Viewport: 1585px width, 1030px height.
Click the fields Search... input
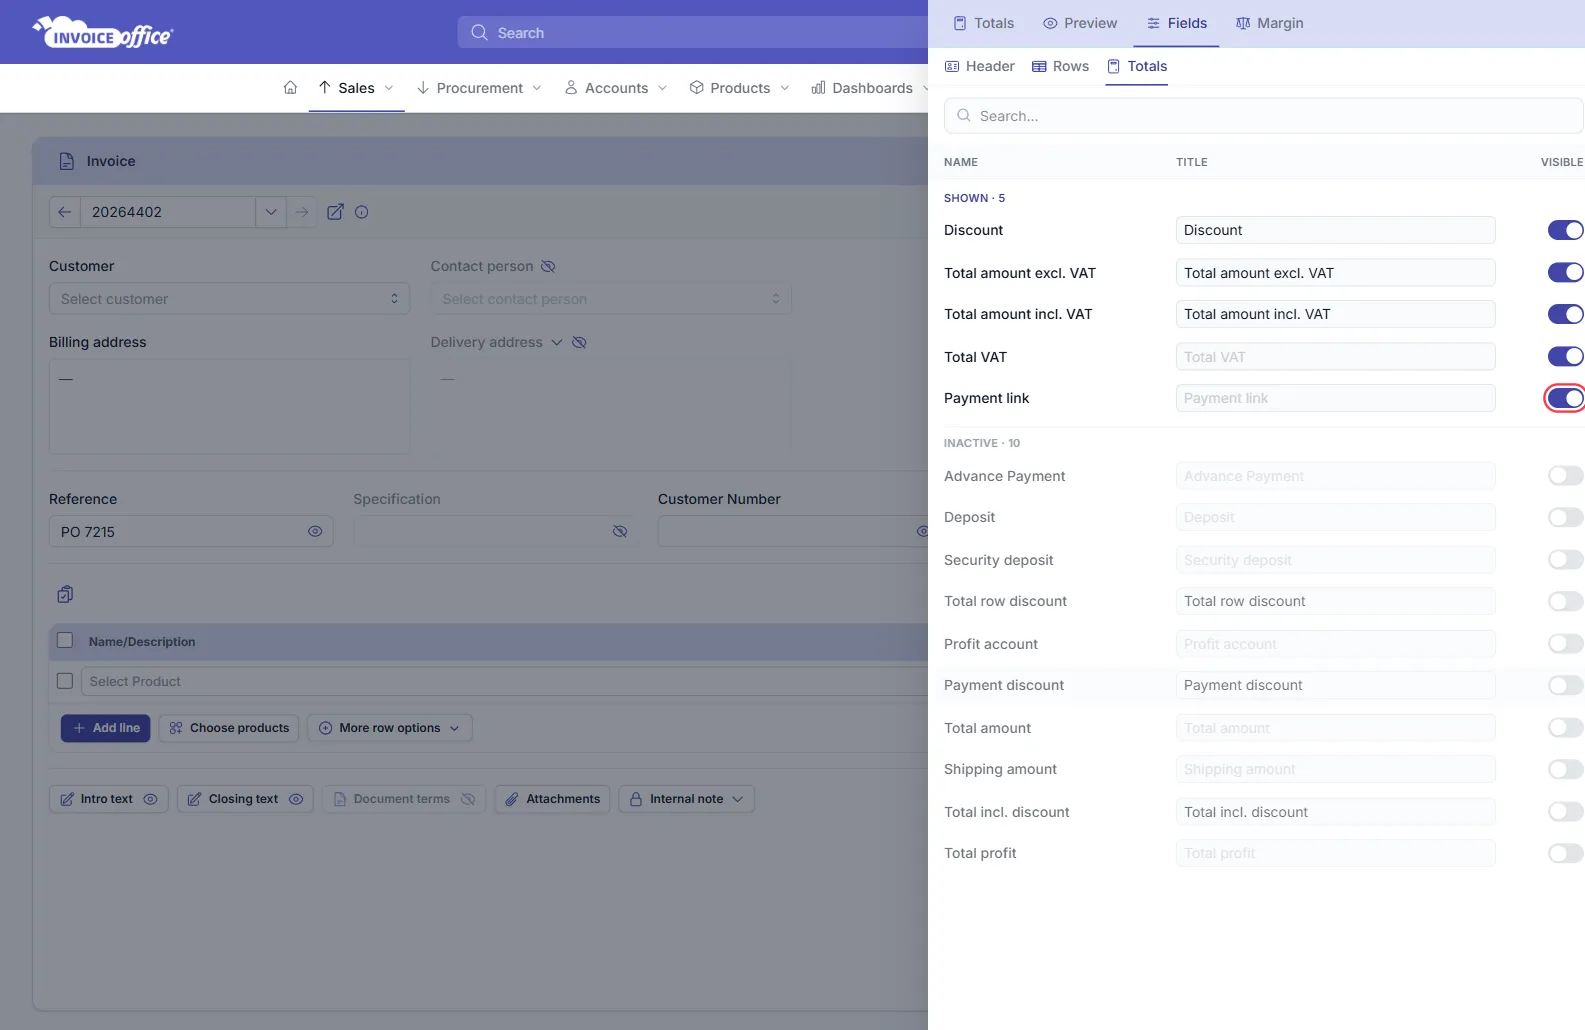pyautogui.click(x=1264, y=116)
